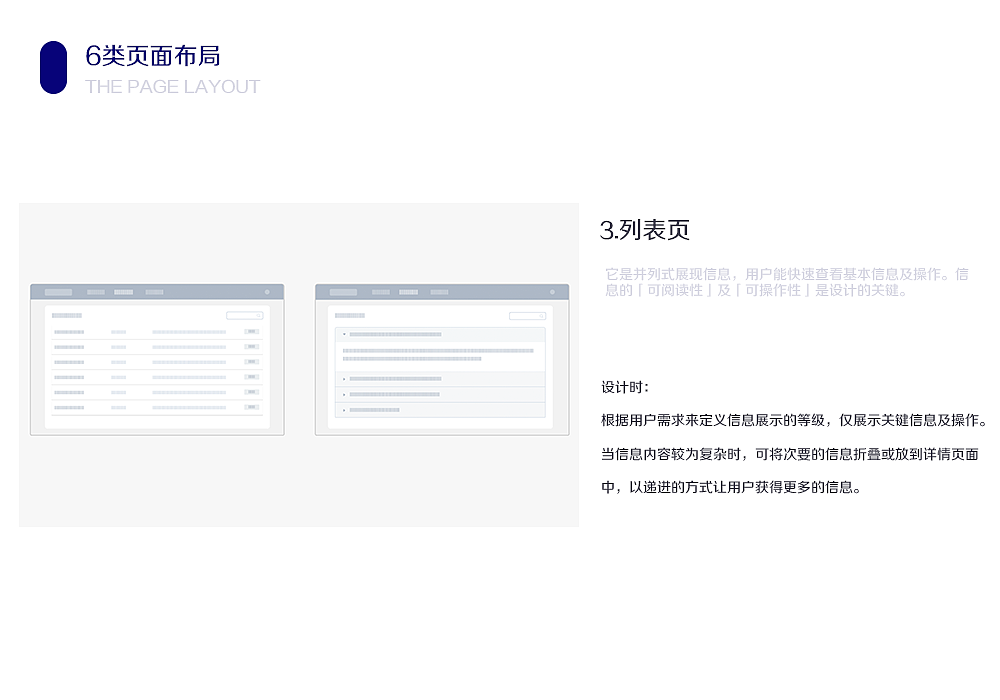This screenshot has width=1000, height=700.
Task: Select the second nav item in the right wireframe navbar
Action: 381,292
